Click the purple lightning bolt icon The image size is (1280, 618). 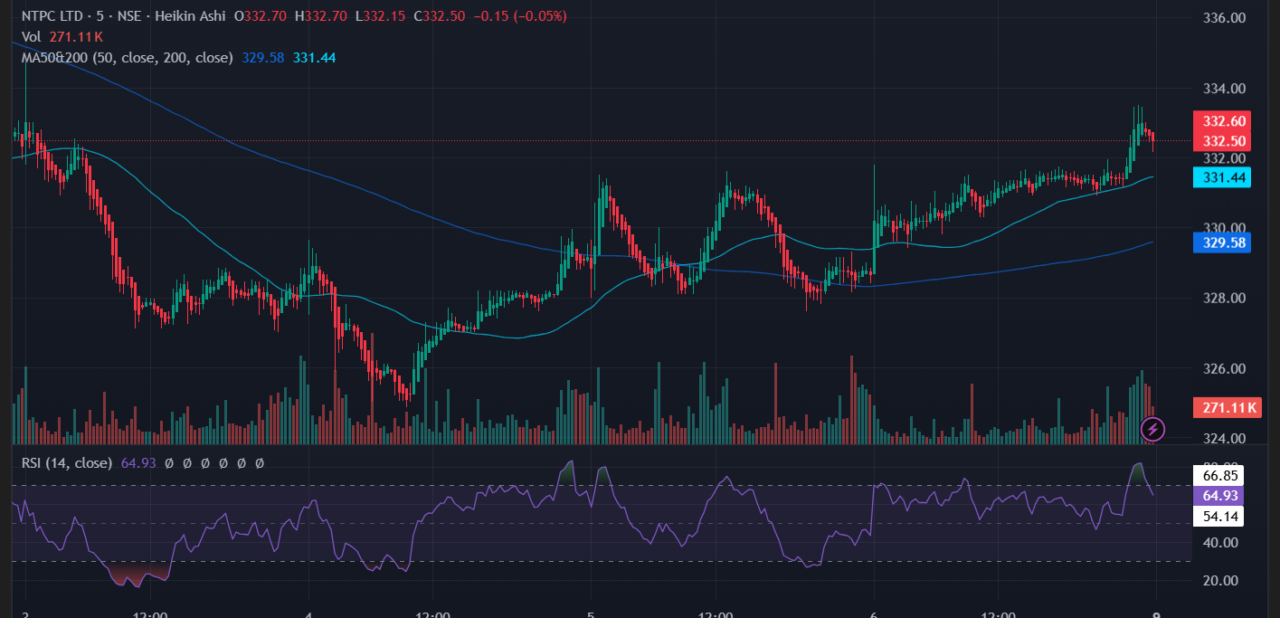coord(1152,429)
